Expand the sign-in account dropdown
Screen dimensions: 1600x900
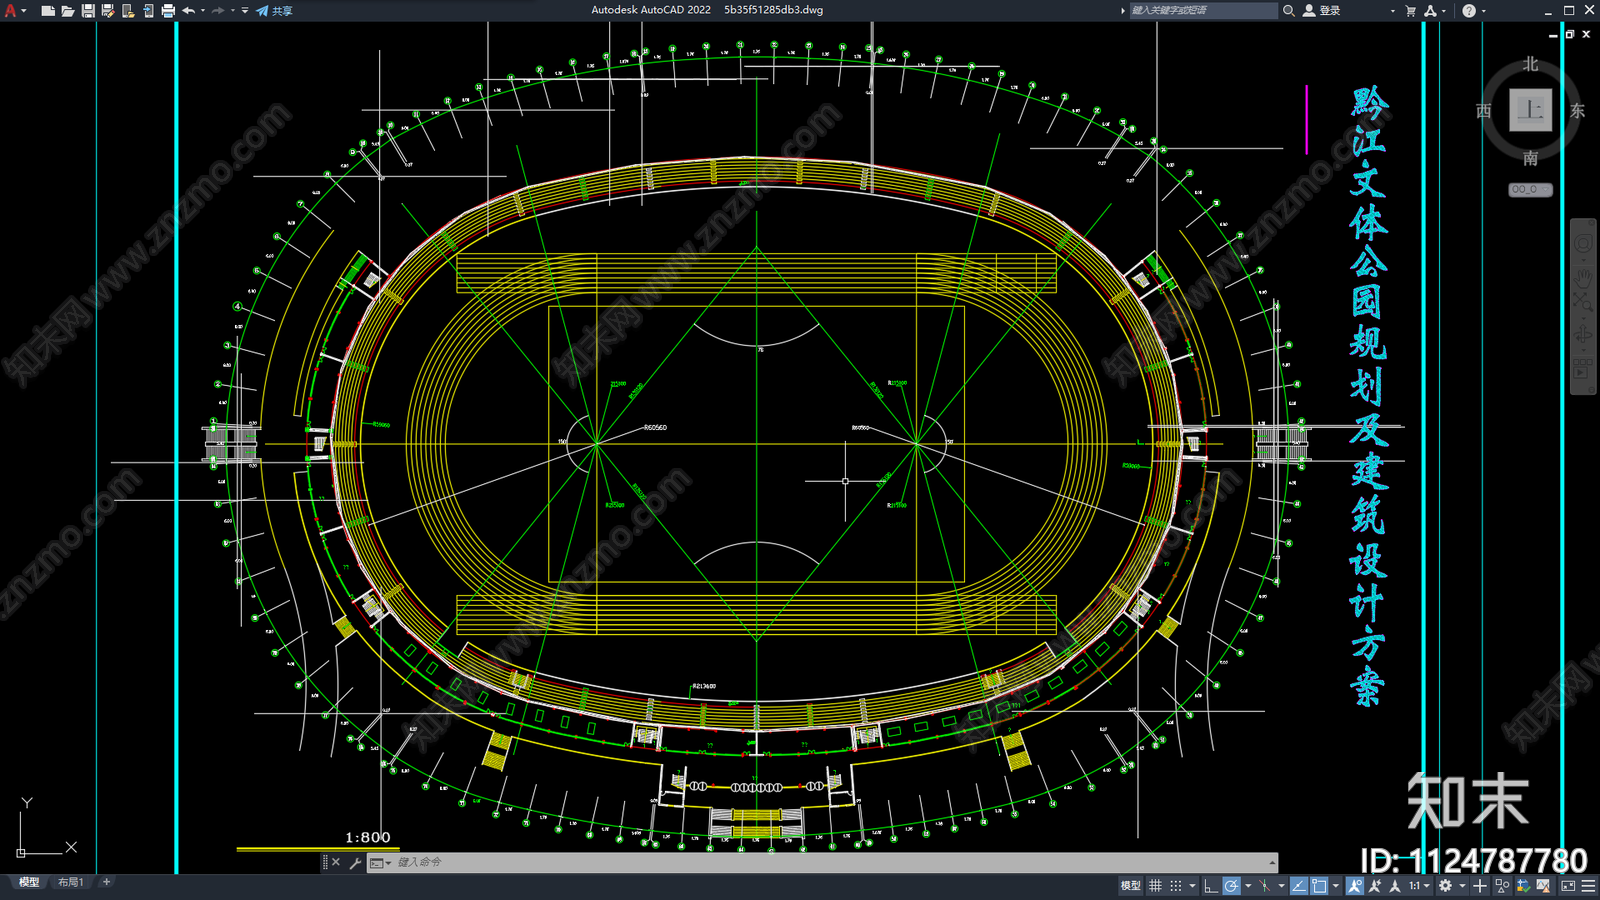[x=1392, y=10]
